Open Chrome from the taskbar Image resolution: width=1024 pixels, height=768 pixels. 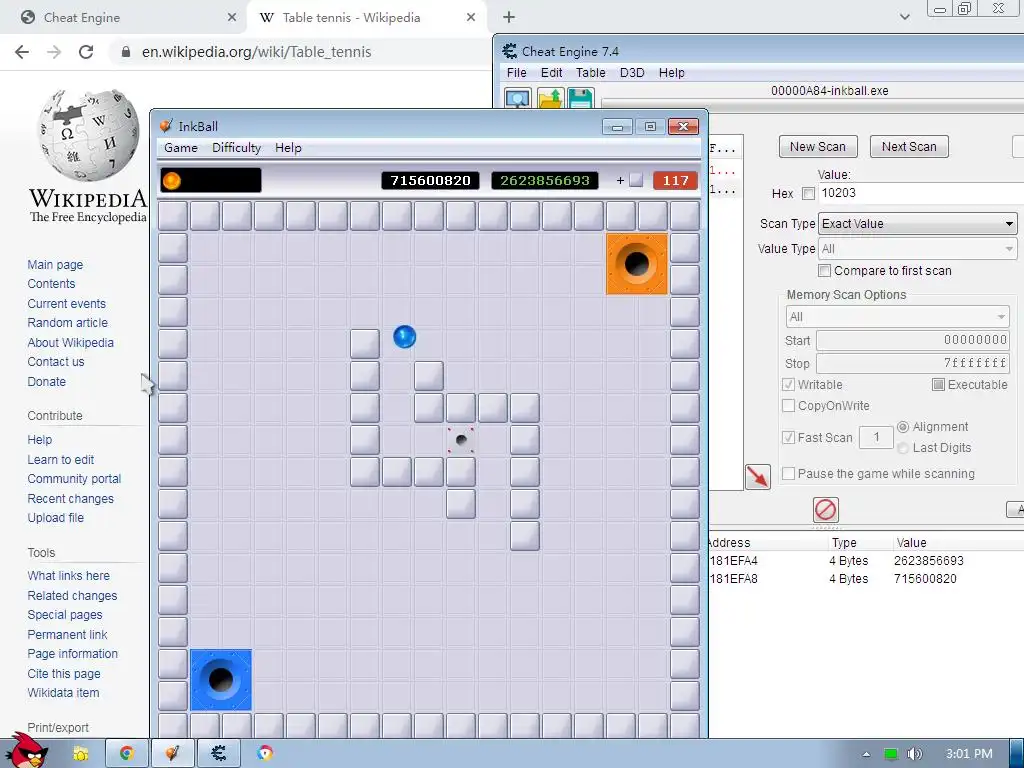click(x=127, y=753)
